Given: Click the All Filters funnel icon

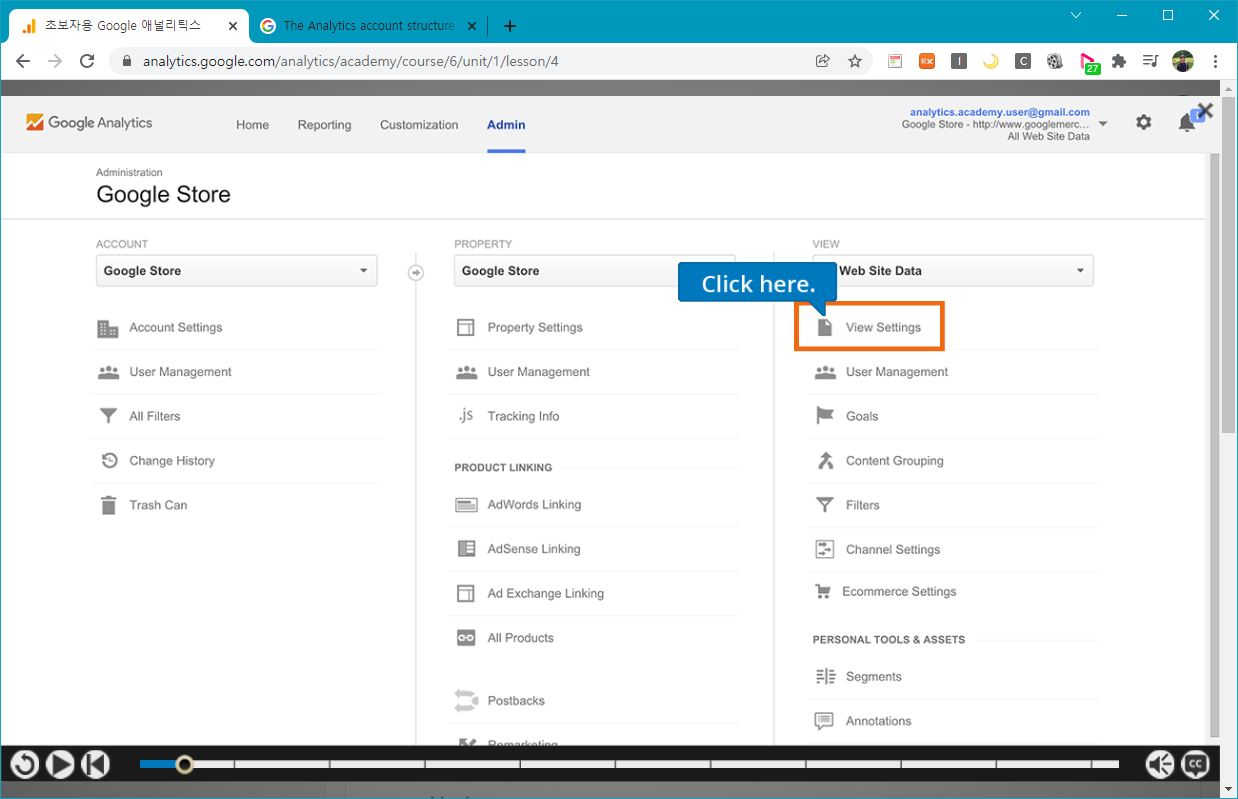Looking at the screenshot, I should click(108, 416).
